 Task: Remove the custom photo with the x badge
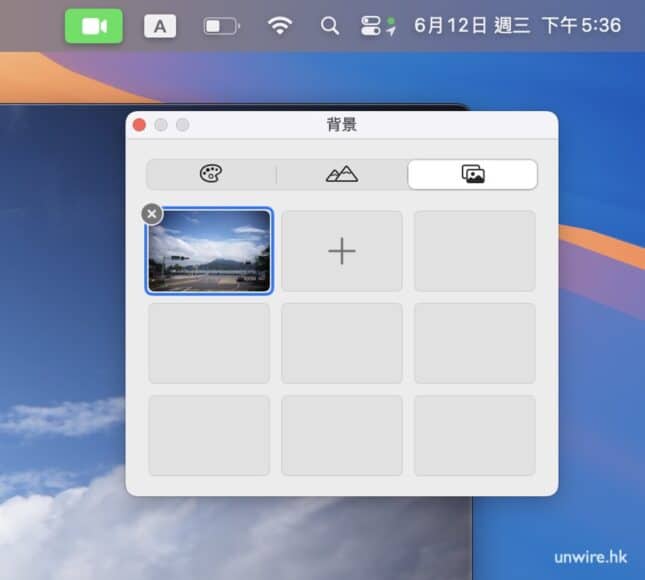[151, 213]
